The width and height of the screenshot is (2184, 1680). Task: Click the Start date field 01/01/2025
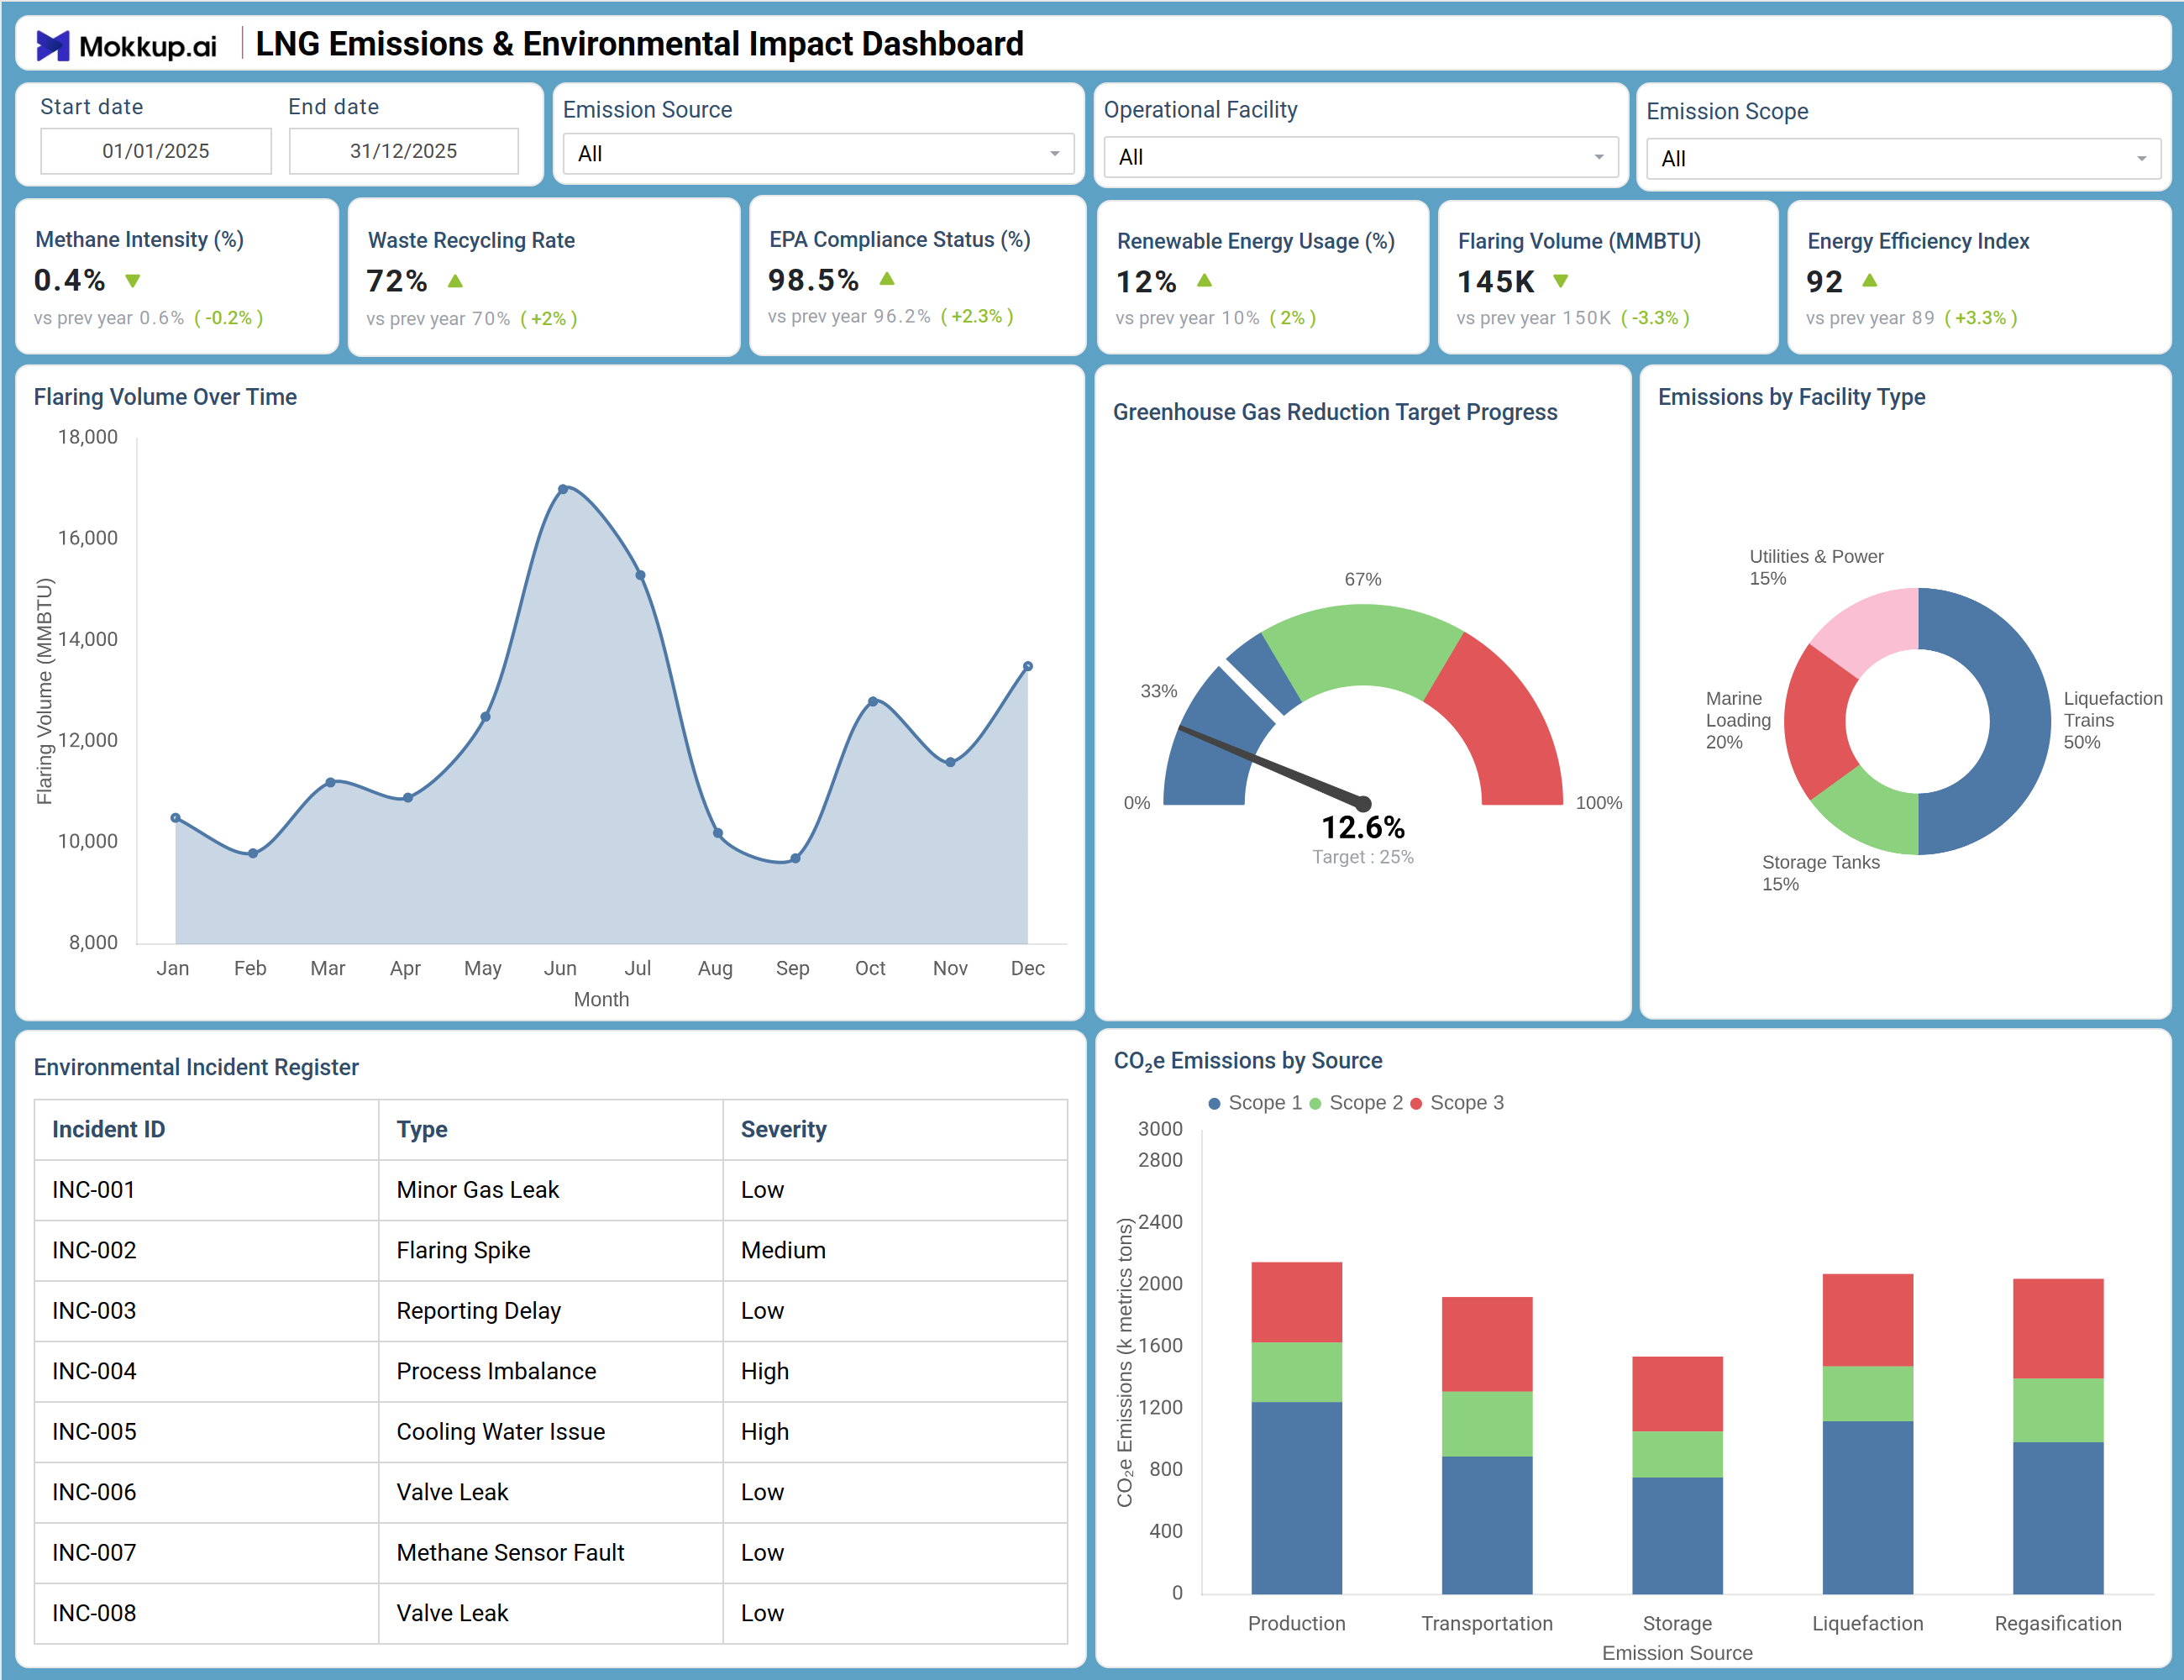click(156, 151)
